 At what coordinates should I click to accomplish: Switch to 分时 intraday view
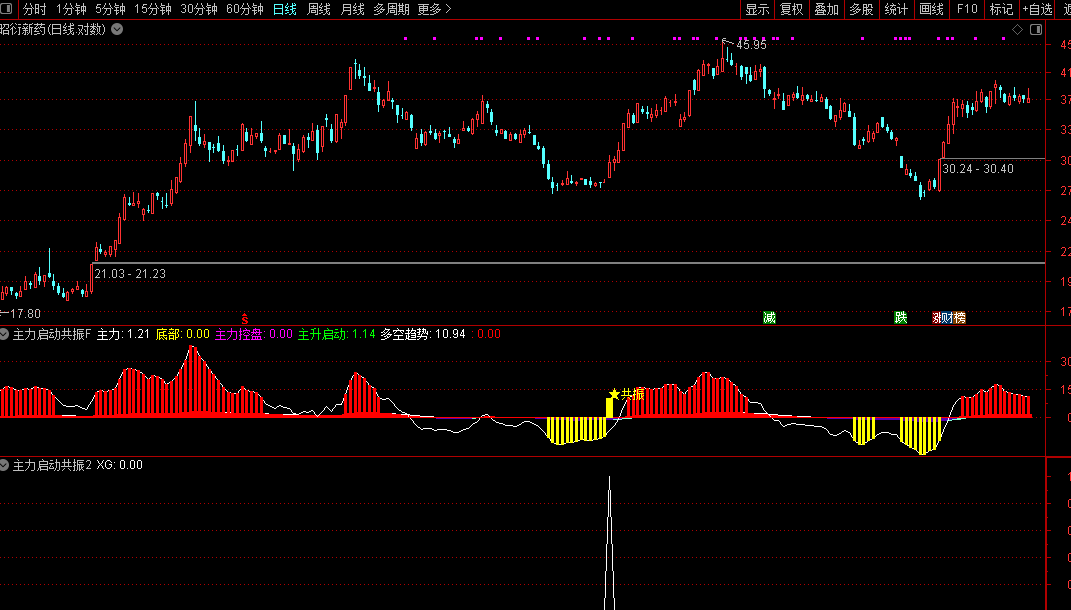pos(35,9)
